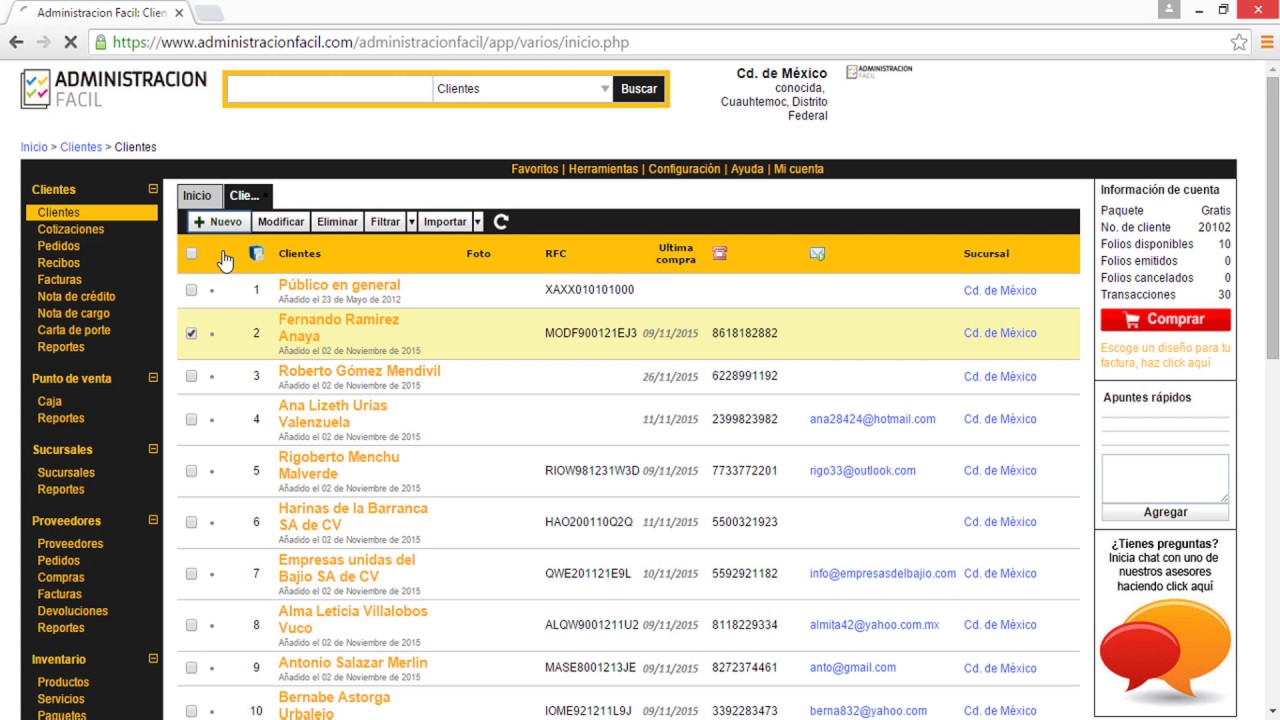Collapse the Sucursales sidebar section
The height and width of the screenshot is (720, 1280).
pos(153,449)
